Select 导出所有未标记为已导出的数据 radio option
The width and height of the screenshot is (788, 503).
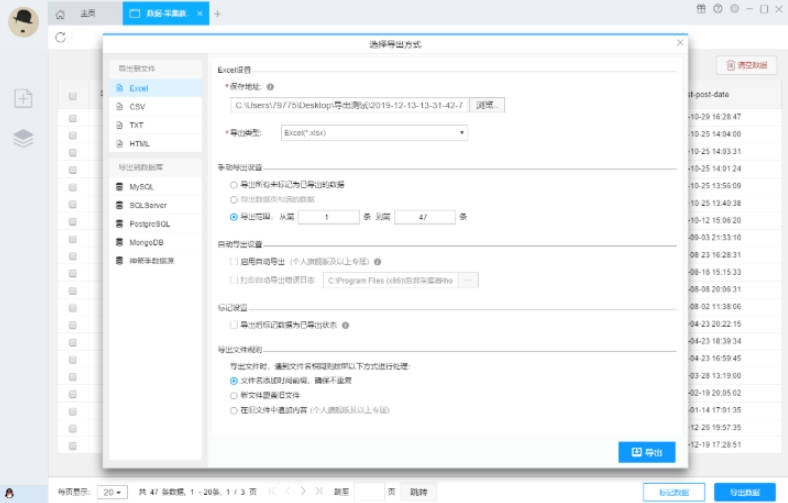[x=234, y=185]
